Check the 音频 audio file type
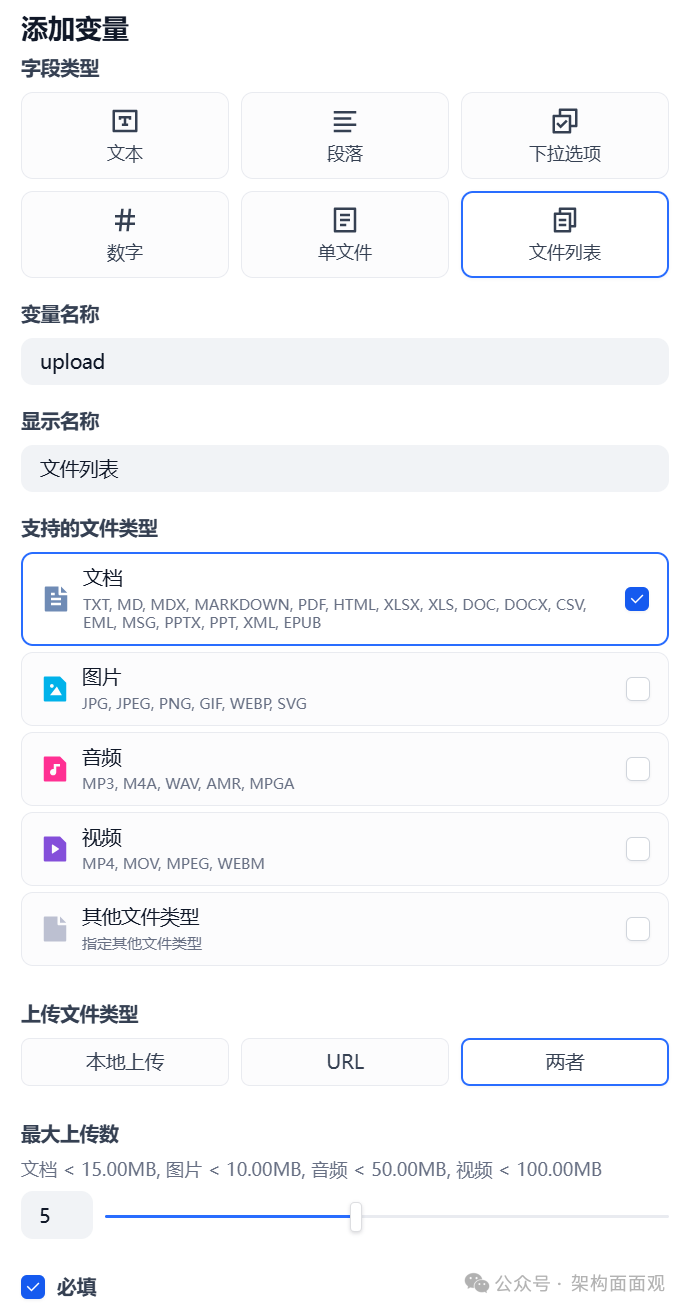The height and width of the screenshot is (1310, 686). (637, 768)
